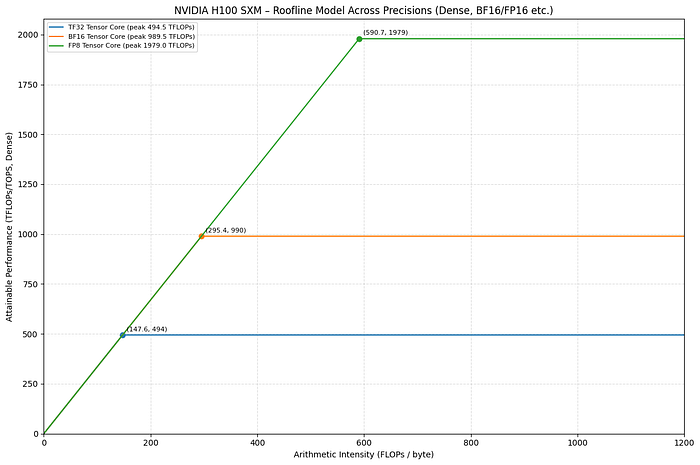Click the x-axis tick label 400
Image resolution: width=700 pixels, height=465 pixels.
point(258,443)
